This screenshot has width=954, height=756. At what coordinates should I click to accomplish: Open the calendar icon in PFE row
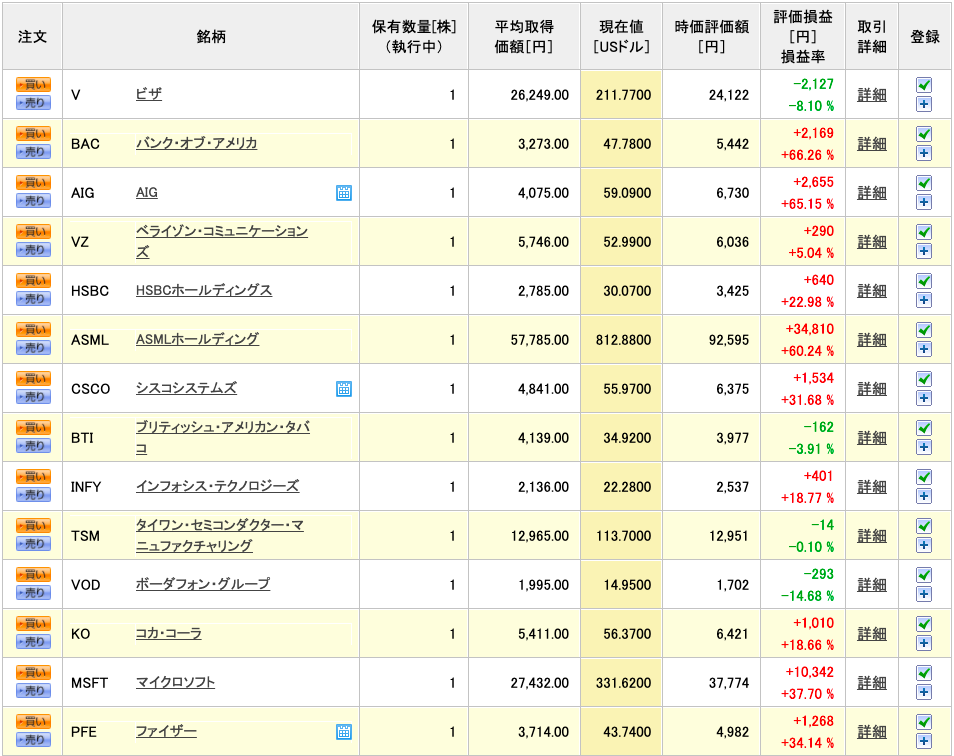click(x=344, y=732)
